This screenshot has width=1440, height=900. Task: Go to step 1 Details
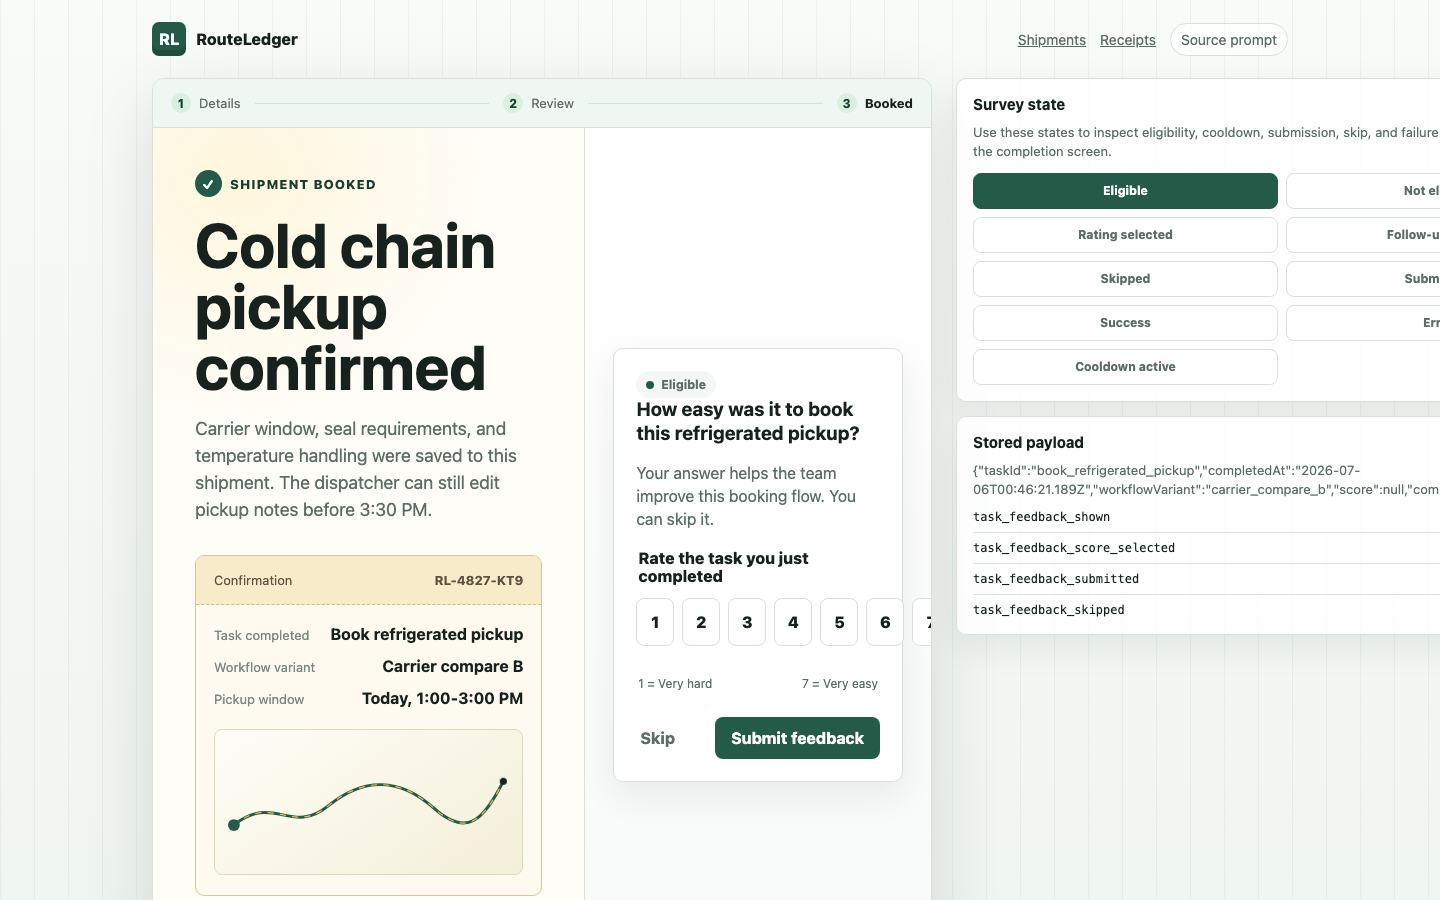[x=207, y=103]
